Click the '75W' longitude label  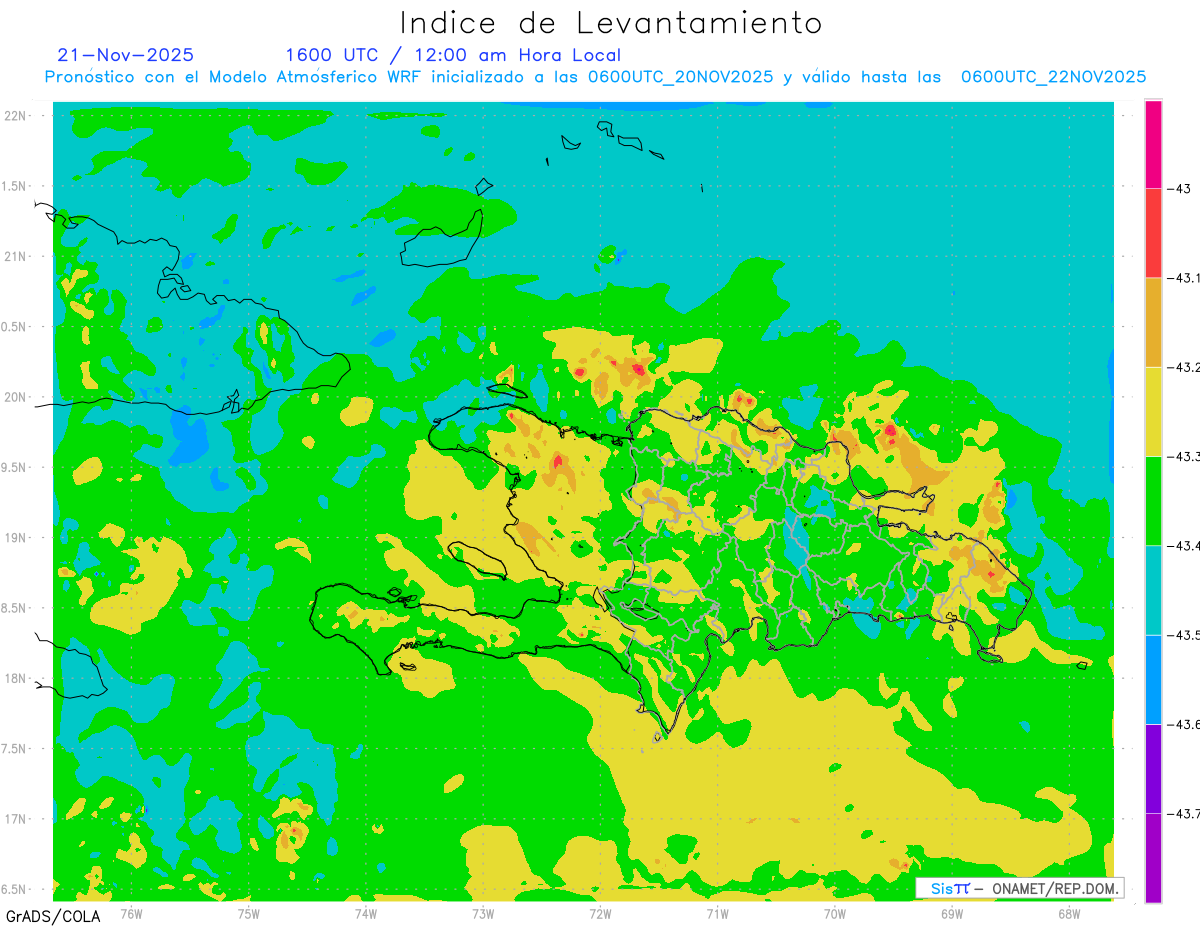click(248, 913)
